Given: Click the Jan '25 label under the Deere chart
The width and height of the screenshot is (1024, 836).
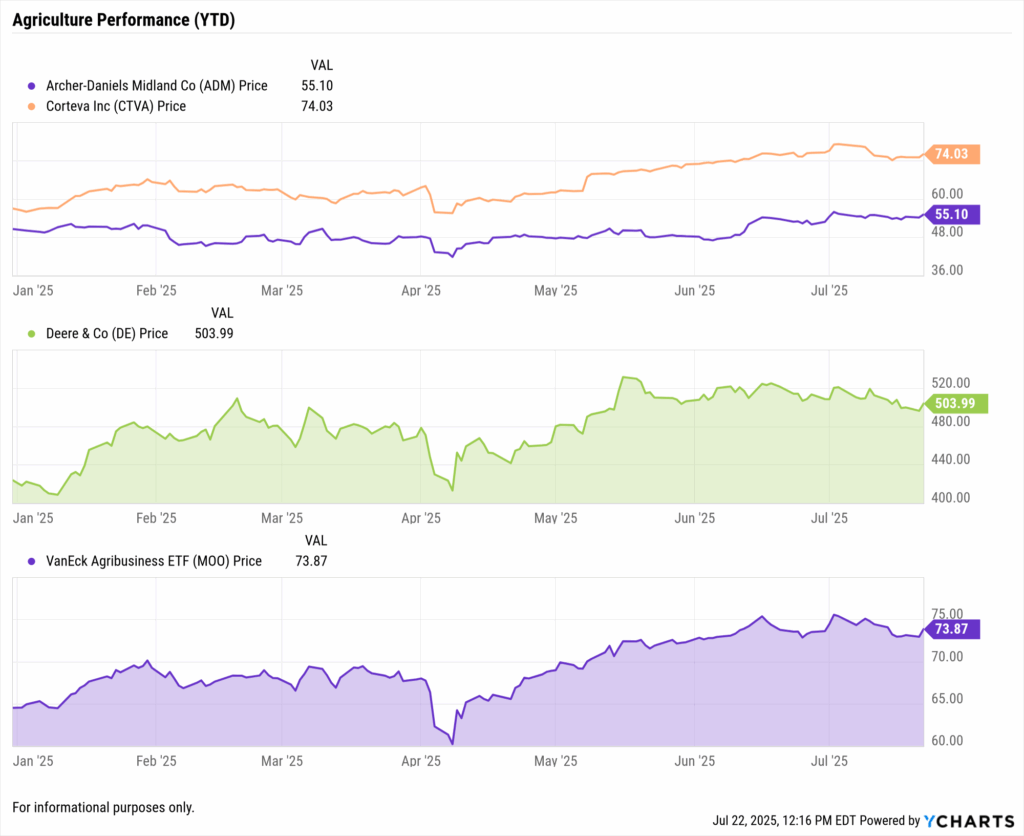Looking at the screenshot, I should coord(33,518).
